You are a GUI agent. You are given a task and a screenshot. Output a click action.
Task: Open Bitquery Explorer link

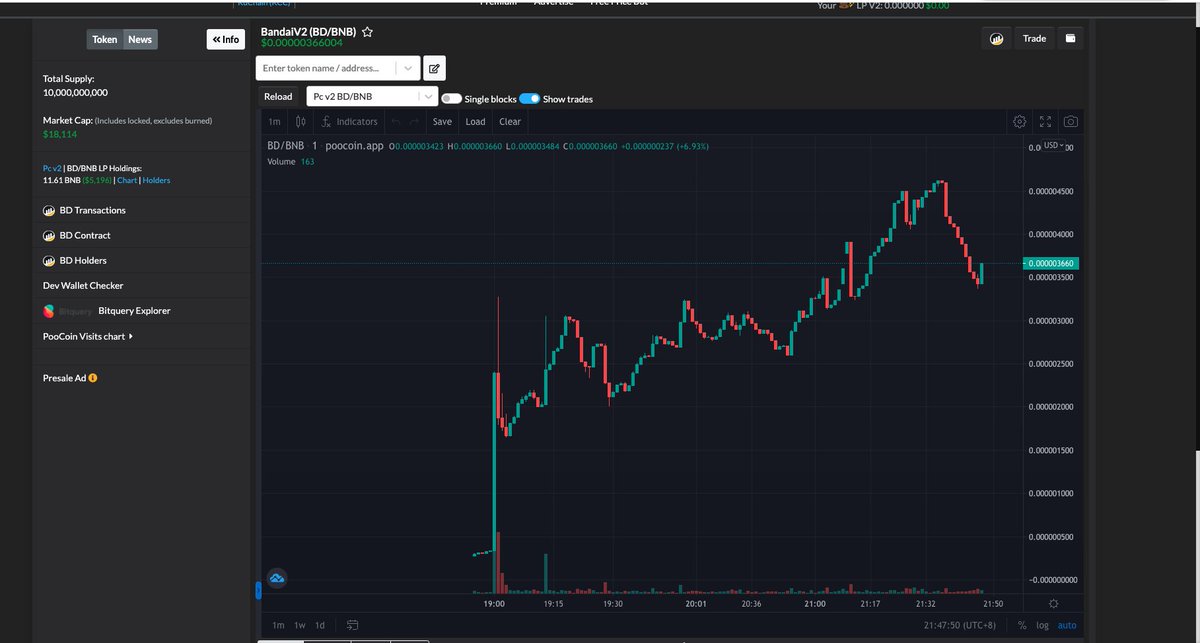point(134,311)
